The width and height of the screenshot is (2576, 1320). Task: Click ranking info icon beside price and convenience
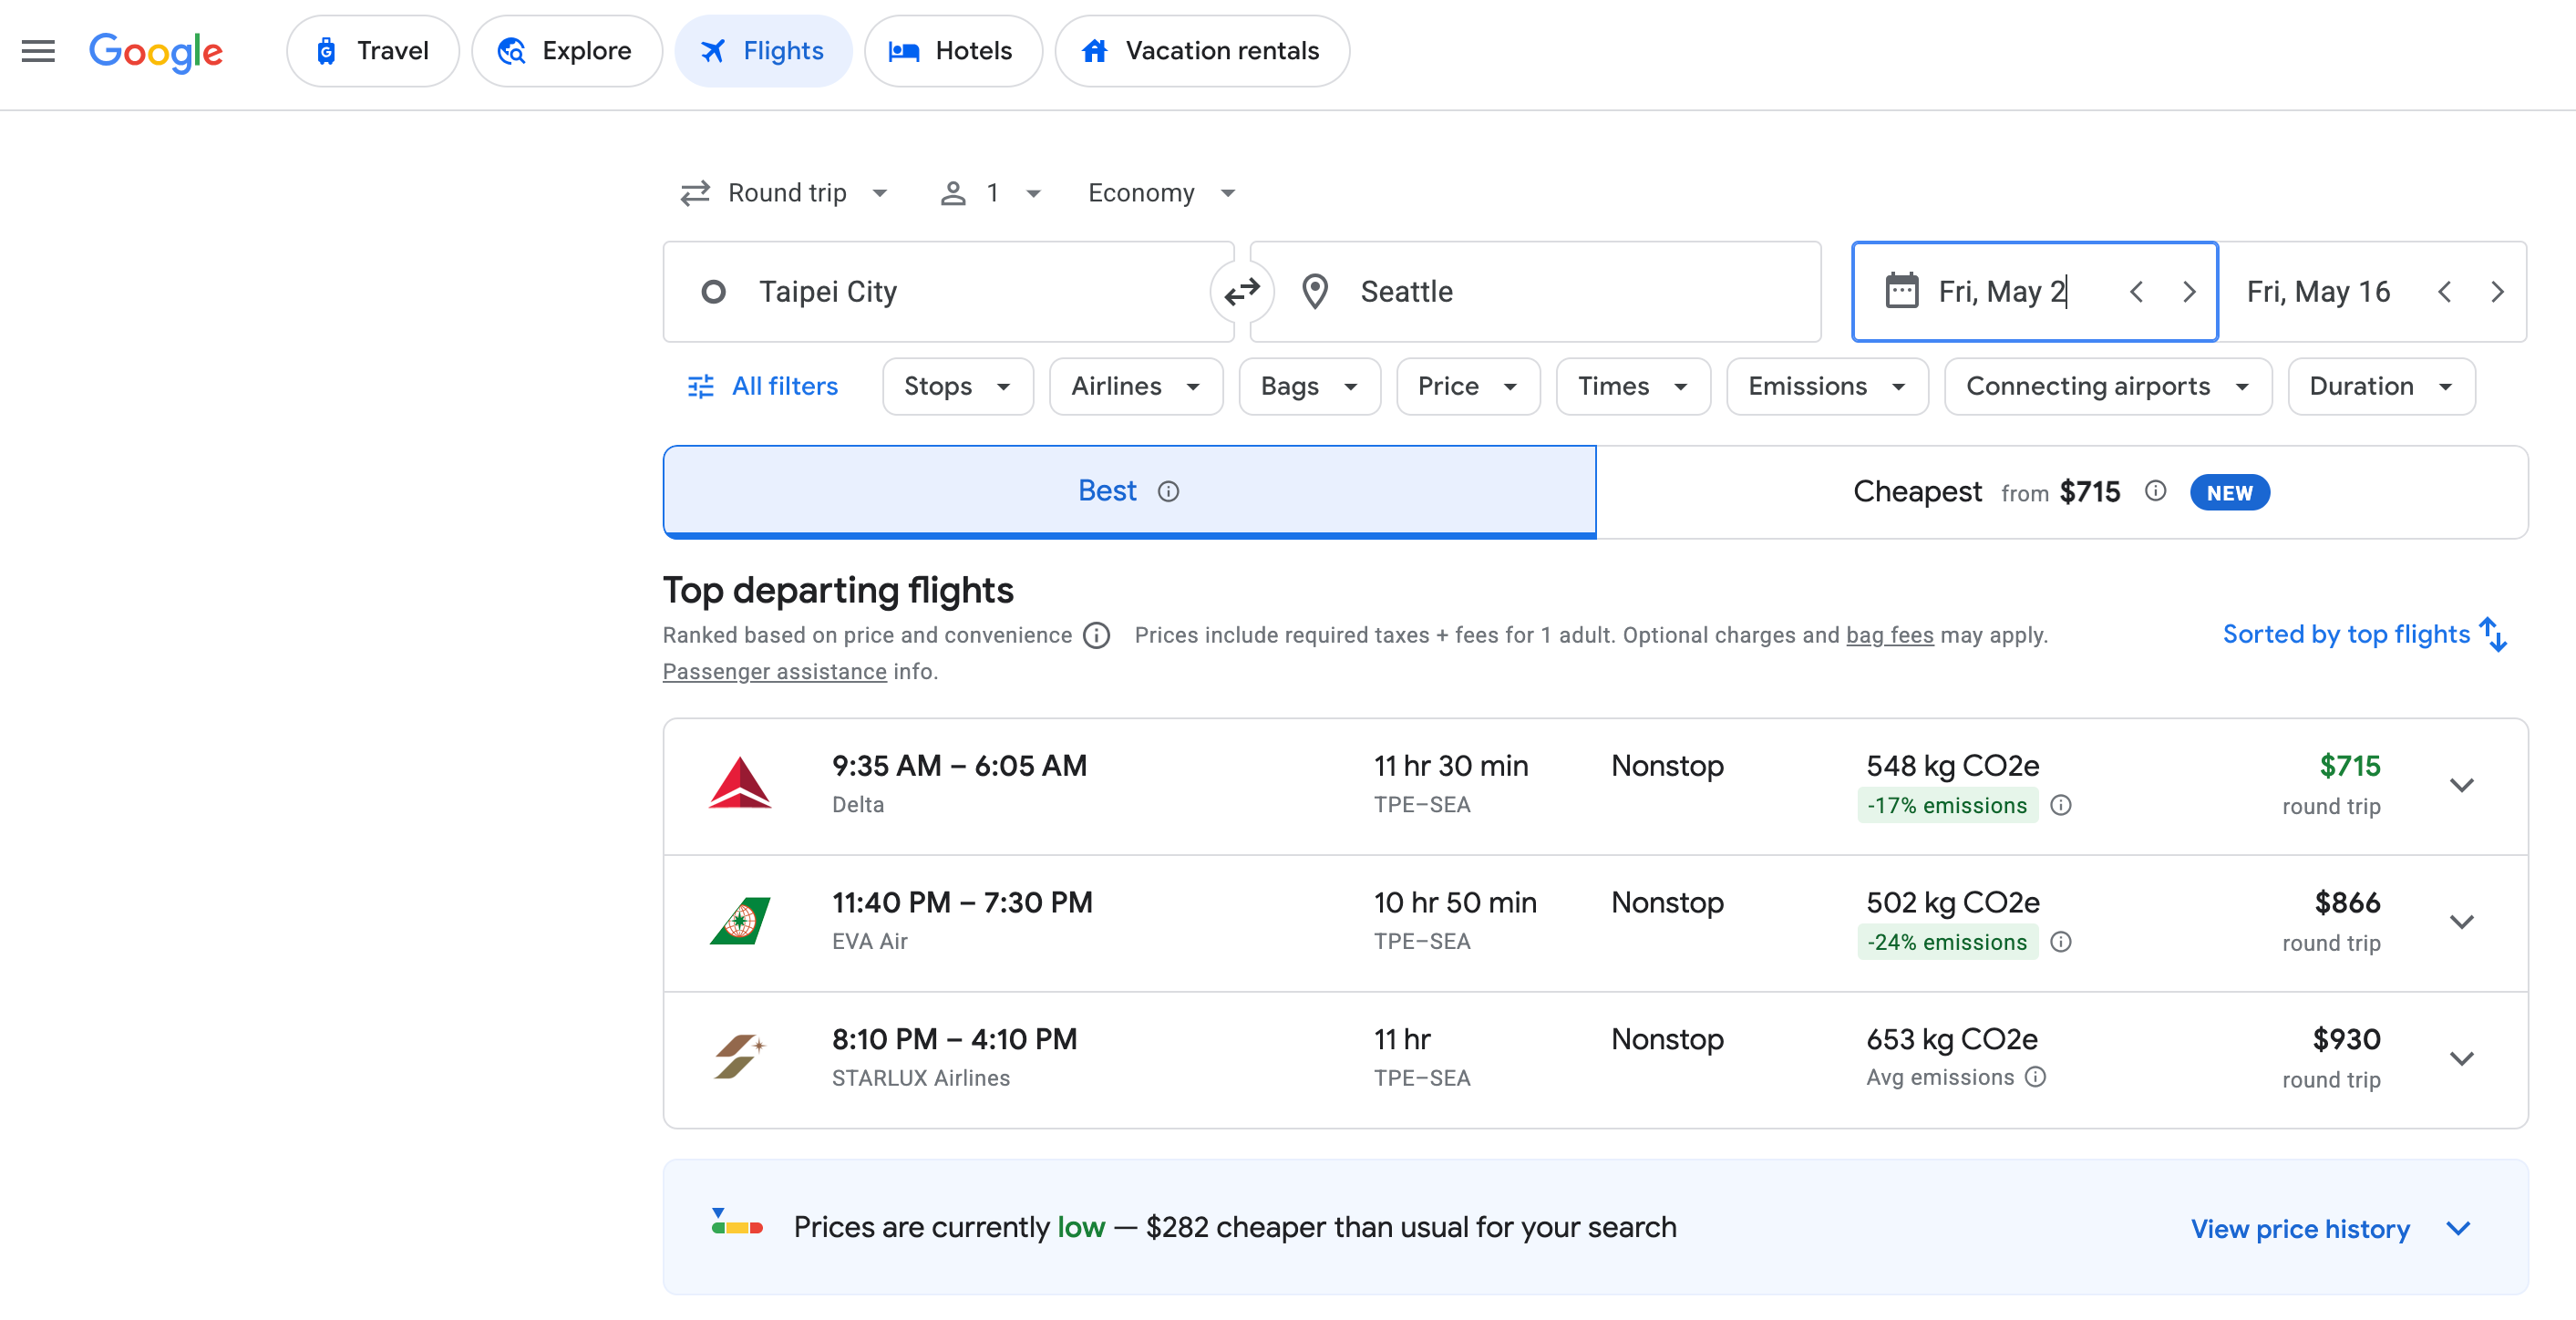pos(1096,635)
